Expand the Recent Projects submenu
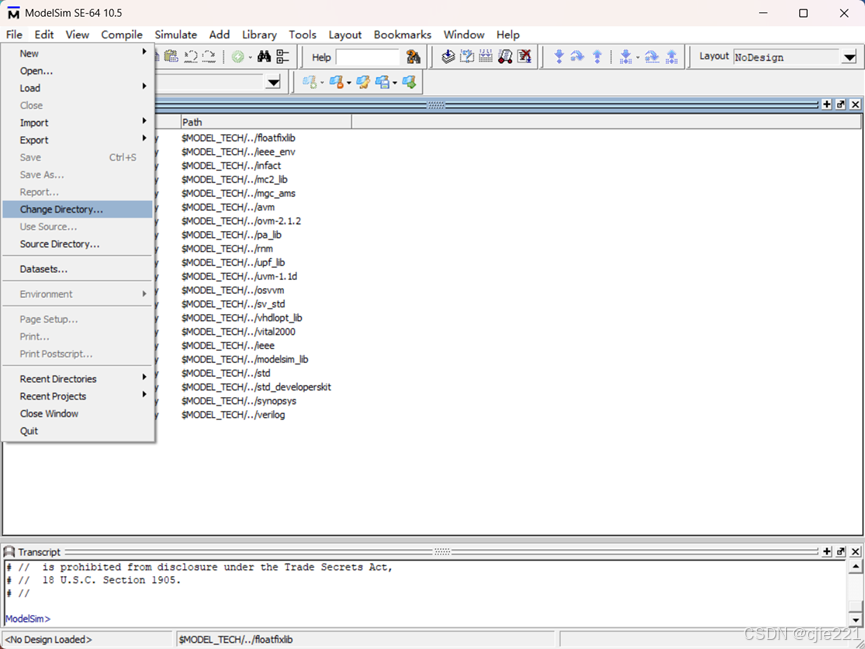 (77, 396)
